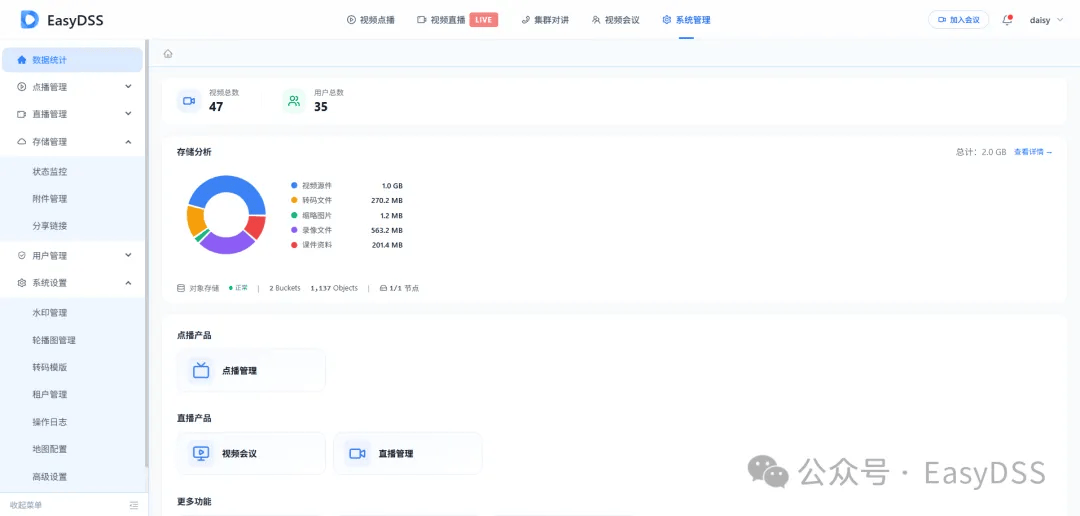The width and height of the screenshot is (1080, 516).
Task: Click the 视频会议 monitor card icon
Action: pyautogui.click(x=201, y=453)
